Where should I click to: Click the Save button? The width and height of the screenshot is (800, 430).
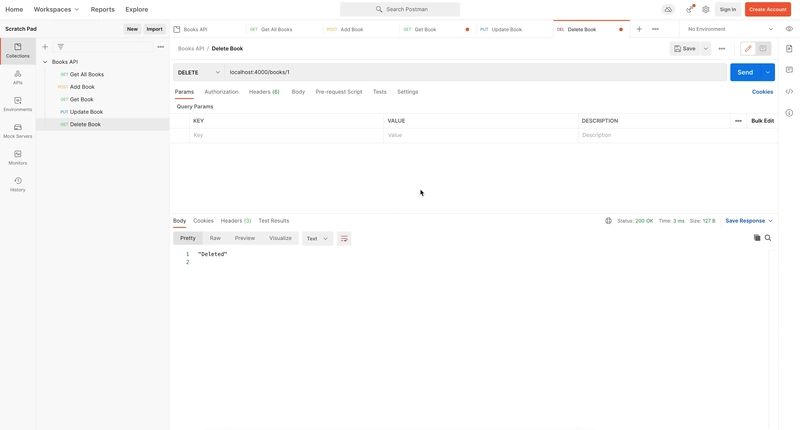[x=685, y=48]
